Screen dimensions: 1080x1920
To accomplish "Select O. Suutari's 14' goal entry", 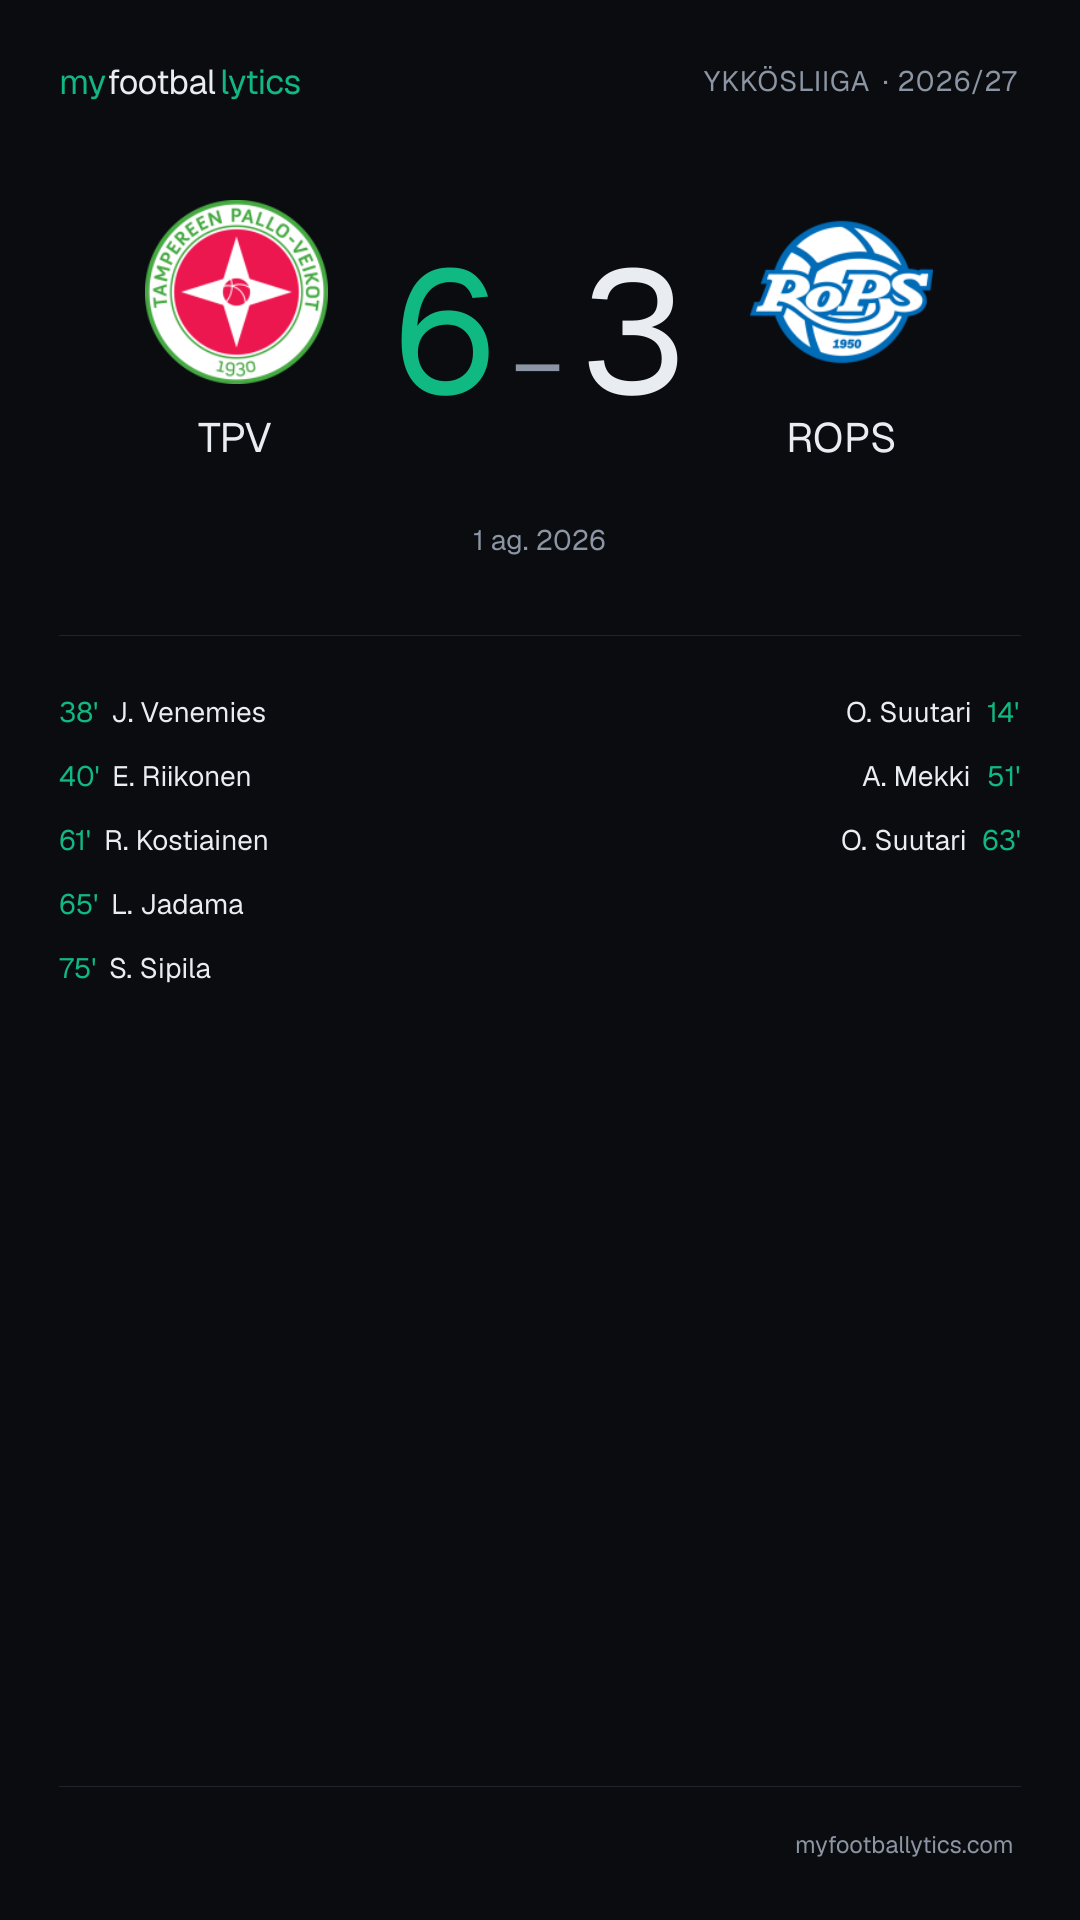I will tap(932, 712).
